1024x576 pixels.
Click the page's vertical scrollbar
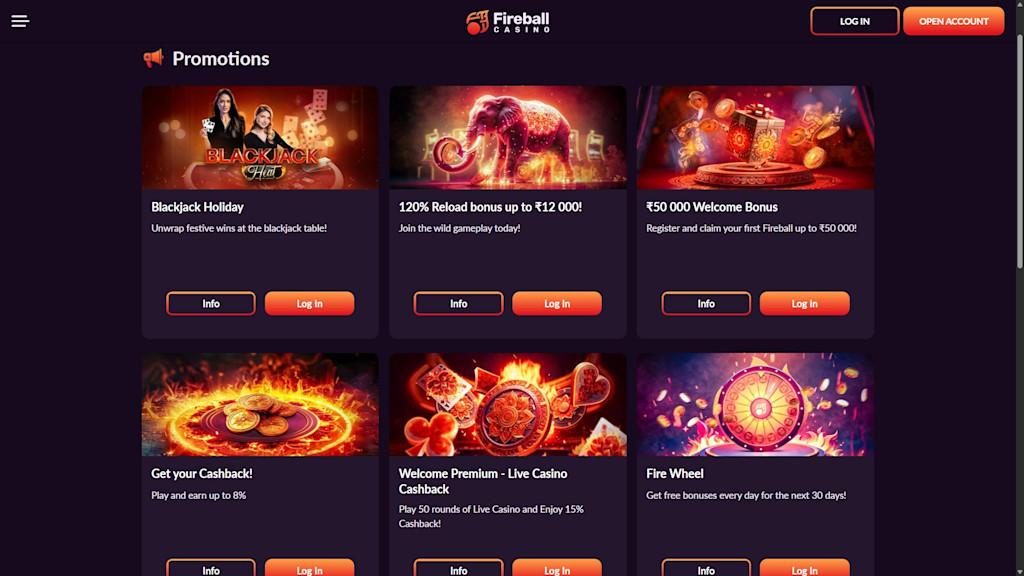[x=1018, y=150]
